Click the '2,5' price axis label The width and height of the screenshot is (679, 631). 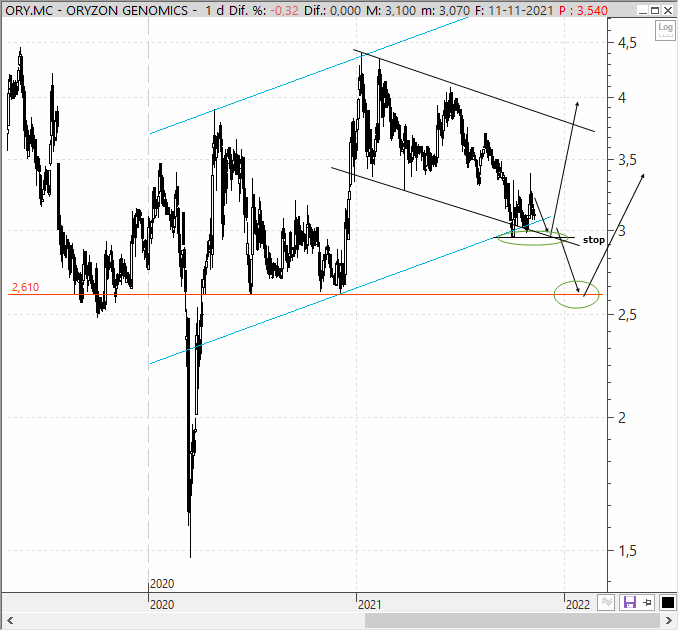(627, 315)
